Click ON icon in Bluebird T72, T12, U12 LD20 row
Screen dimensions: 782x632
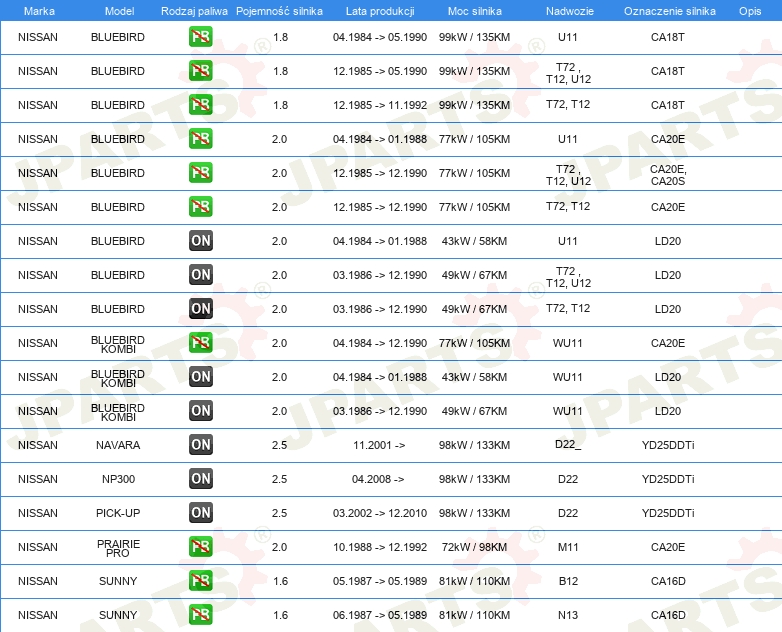[200, 274]
